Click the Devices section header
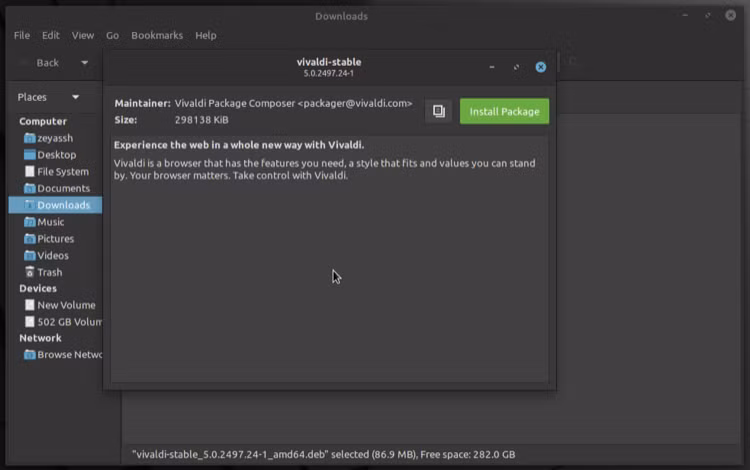Screen dimensions: 750x470 [38, 288]
